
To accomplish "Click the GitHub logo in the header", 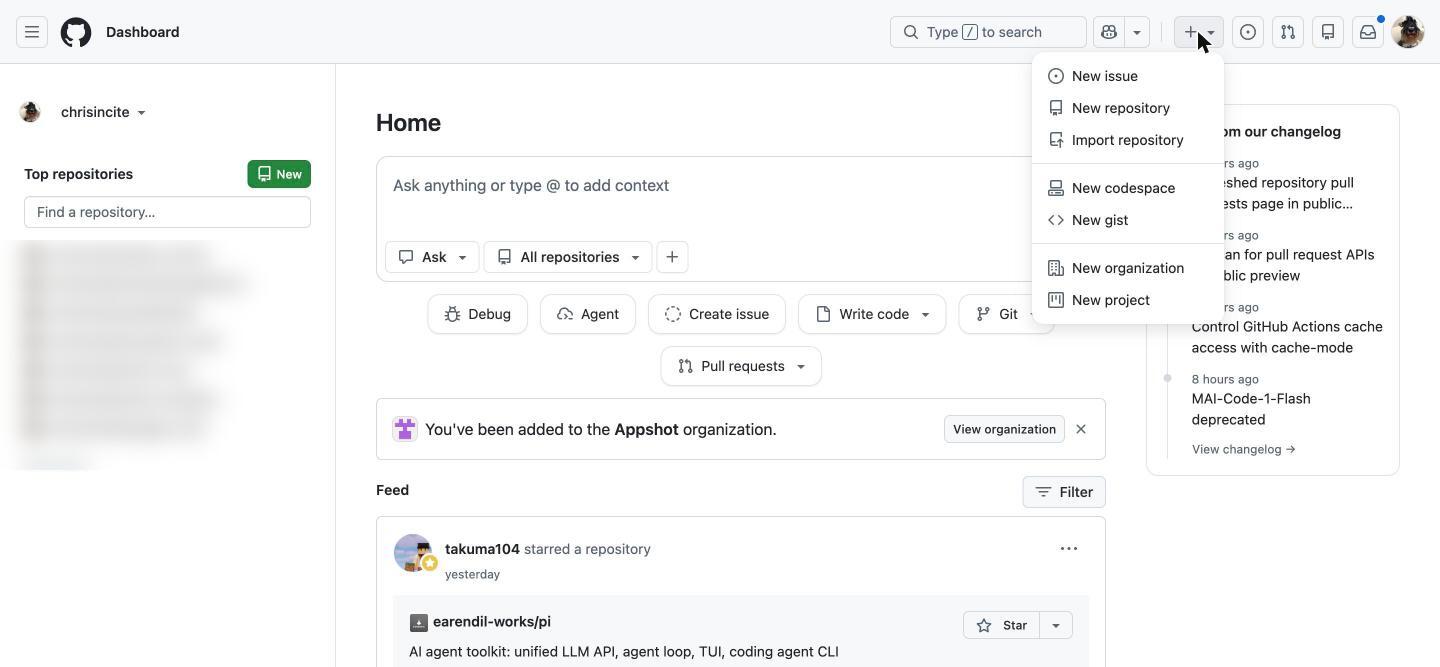I will (76, 32).
